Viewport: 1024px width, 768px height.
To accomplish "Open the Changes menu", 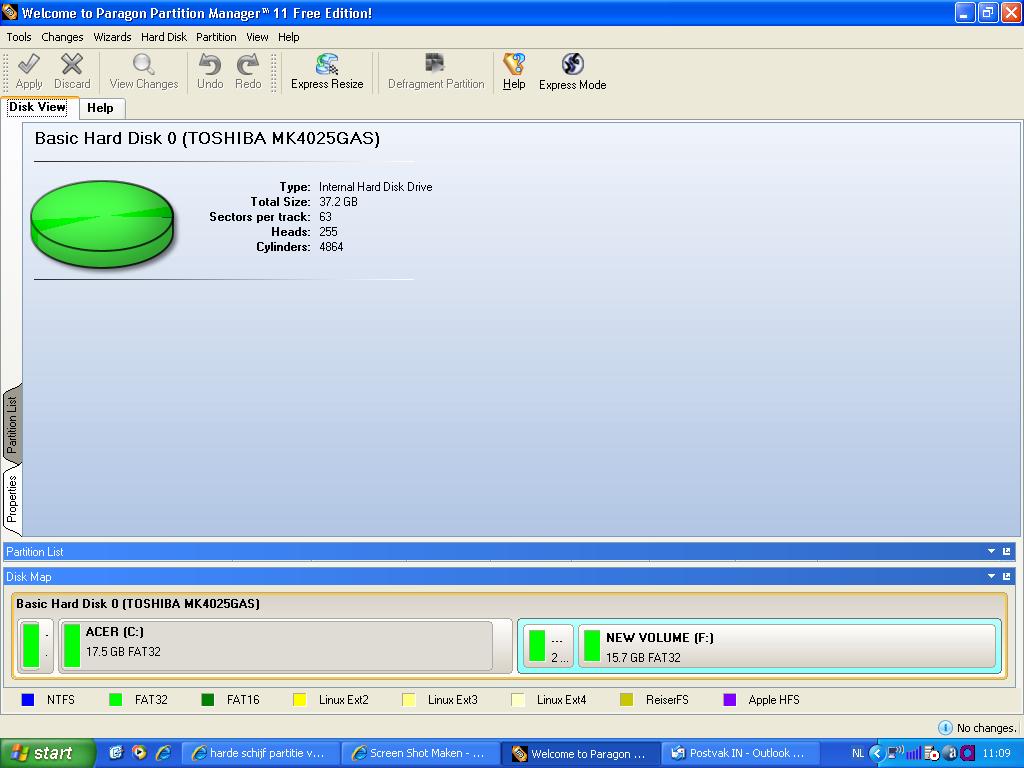I will click(x=62, y=37).
